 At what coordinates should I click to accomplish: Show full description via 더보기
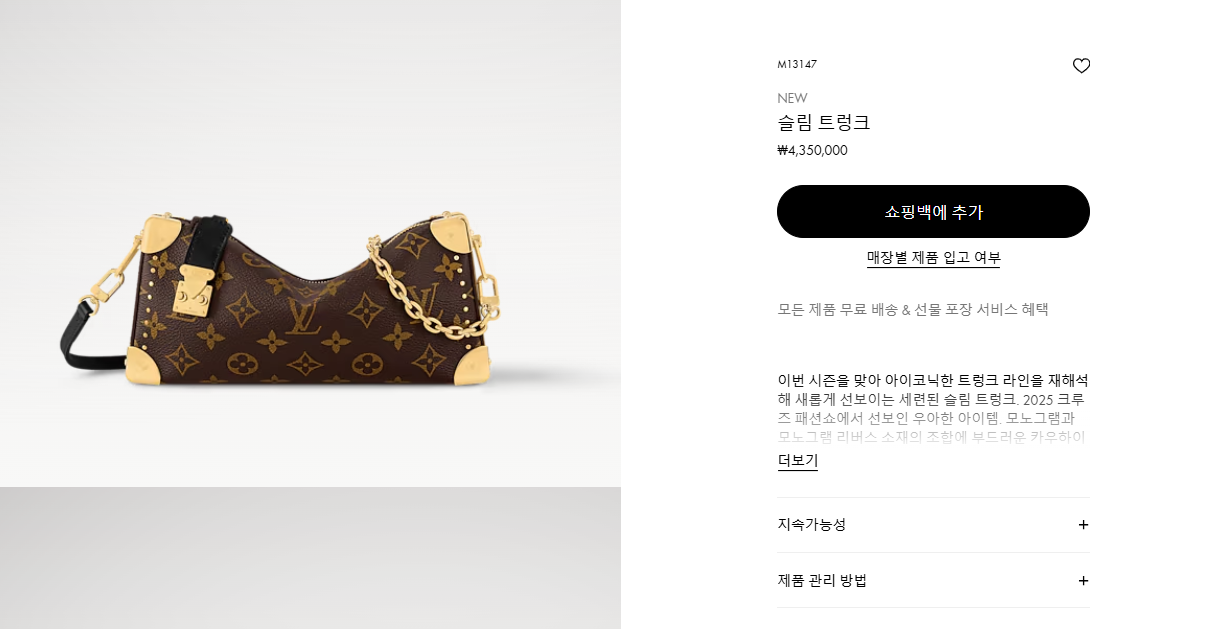[797, 461]
